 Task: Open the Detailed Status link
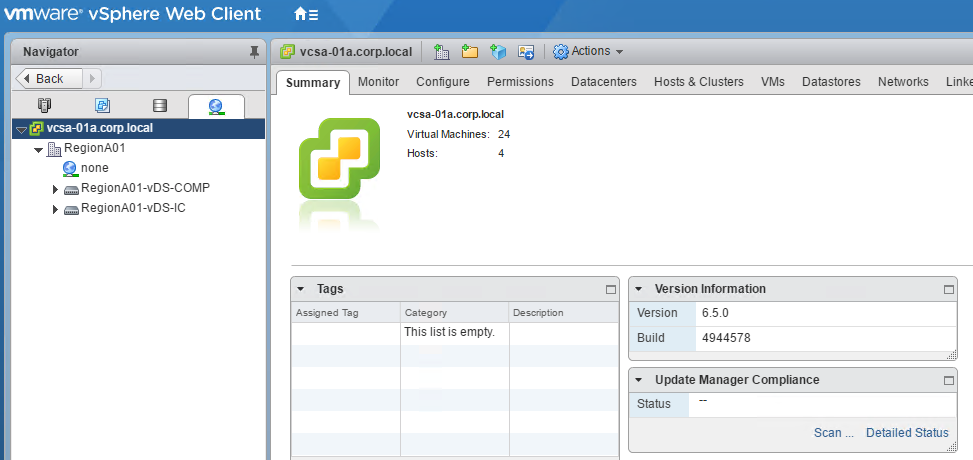[x=907, y=433]
